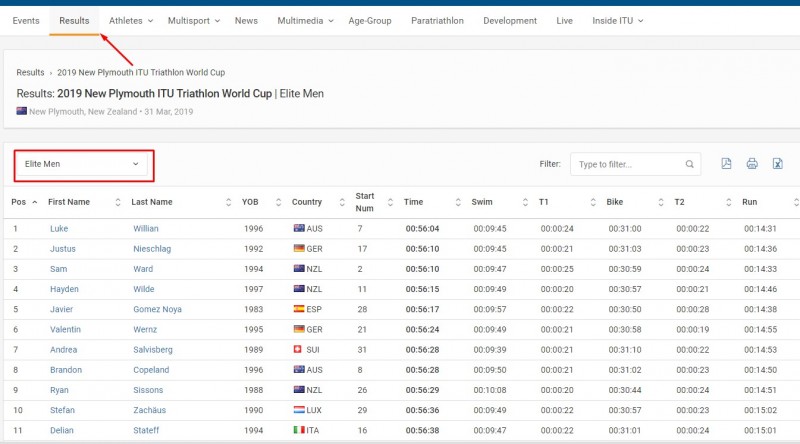Click the AUS flag in Luke Willian row
Image resolution: width=800 pixels, height=444 pixels.
[x=299, y=228]
